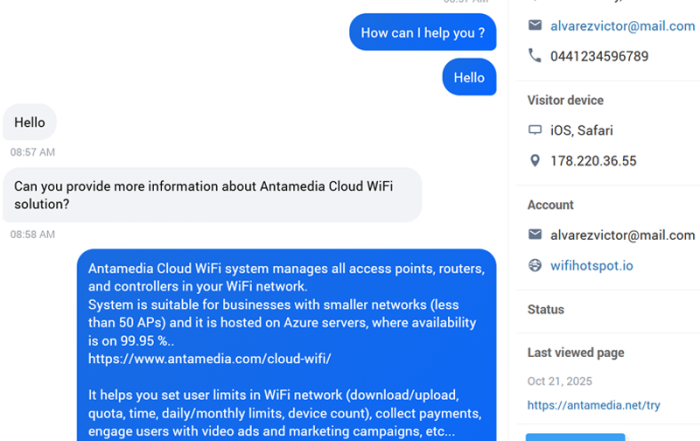This screenshot has height=441, width=700.
Task: Click the blue "Hello" agent message bubble
Action: (469, 78)
